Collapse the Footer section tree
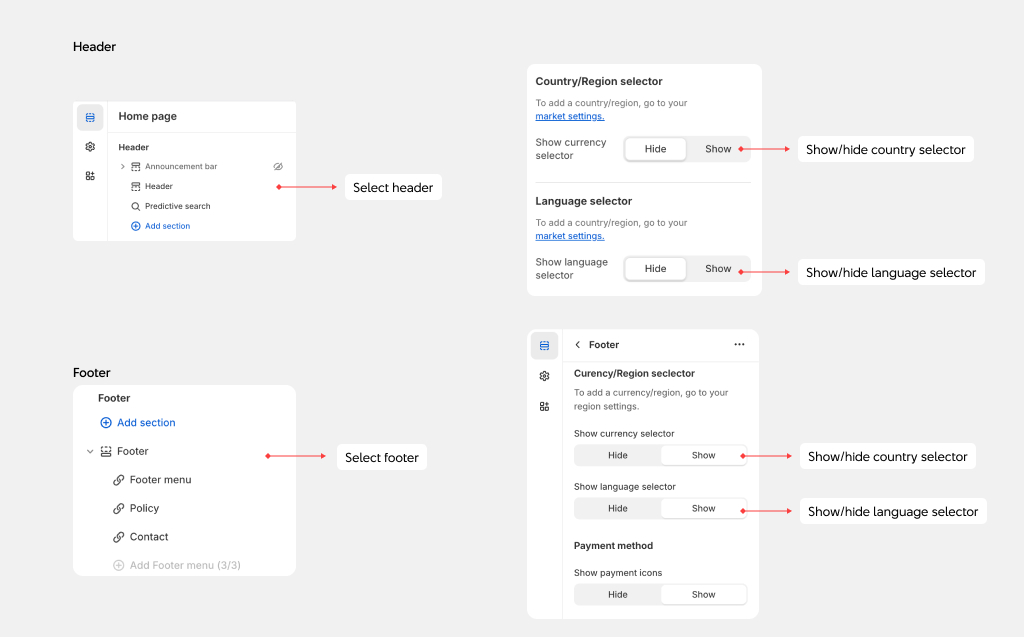Viewport: 1024px width, 637px height. [90, 452]
